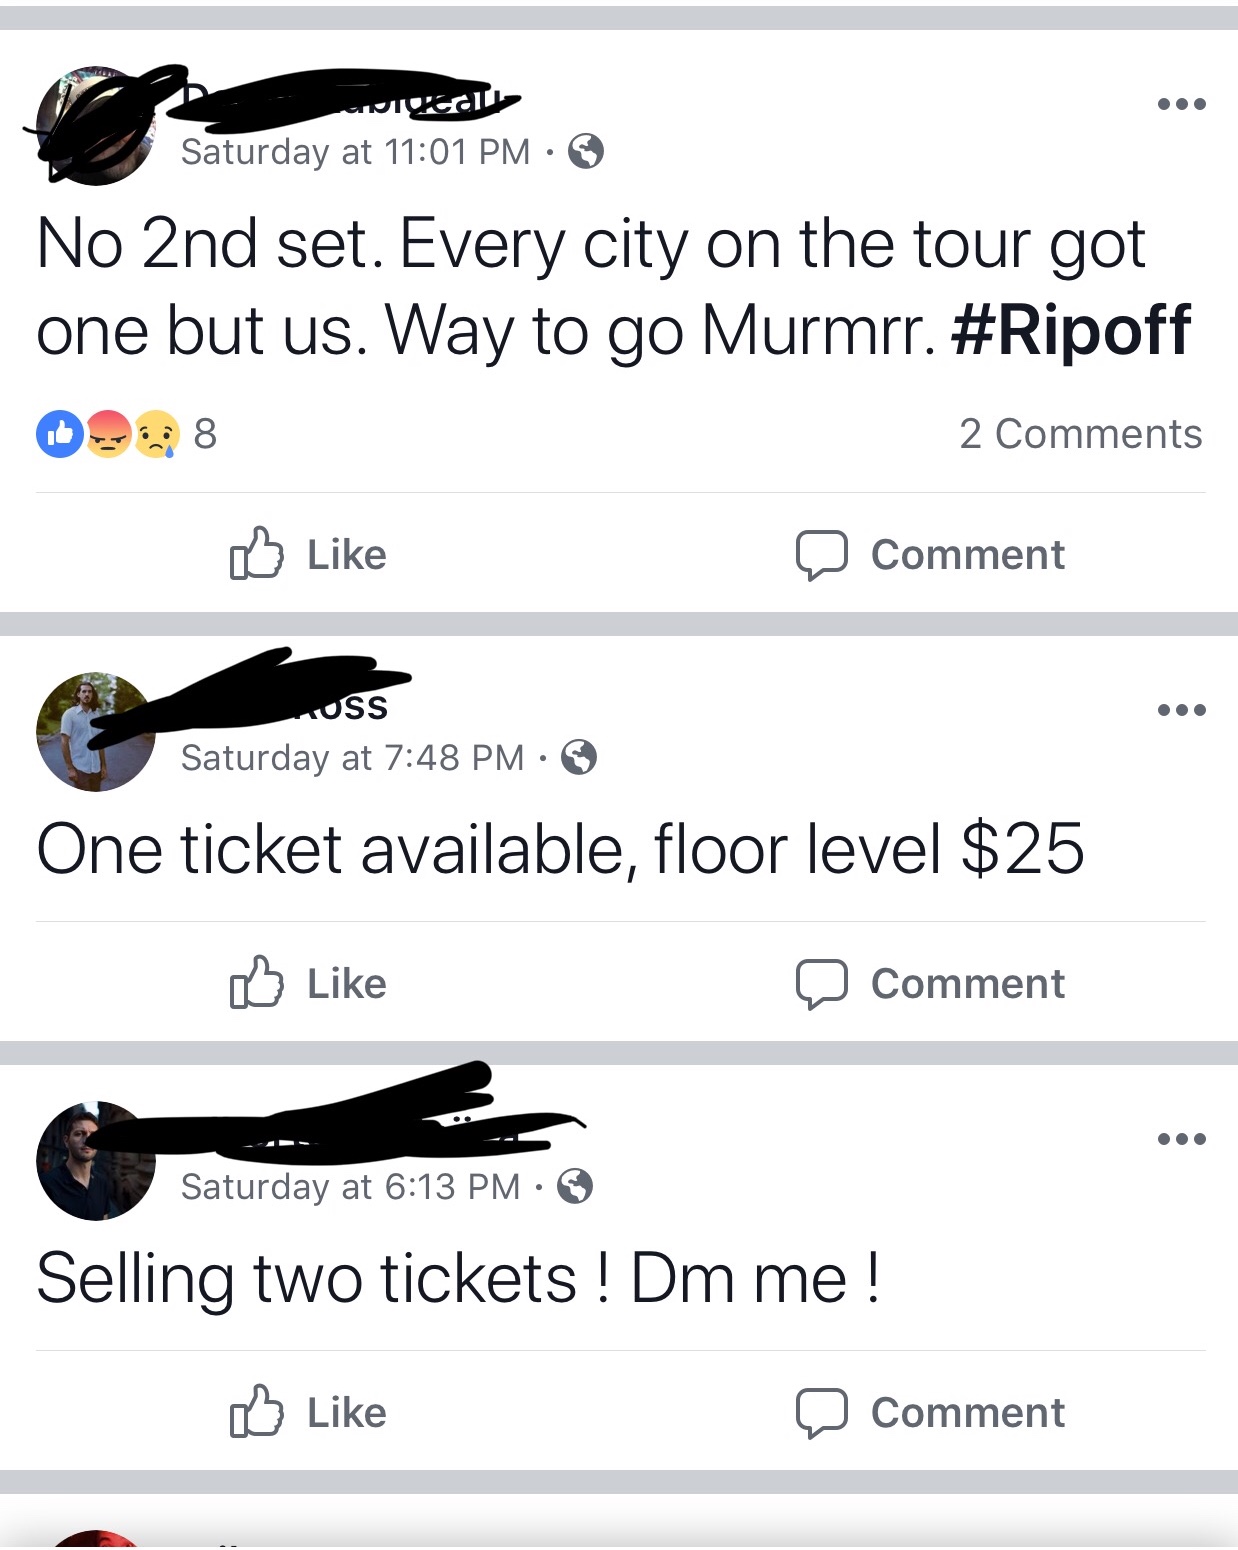1238x1550 pixels.
Task: Click the angry face reaction icon
Action: click(x=109, y=434)
